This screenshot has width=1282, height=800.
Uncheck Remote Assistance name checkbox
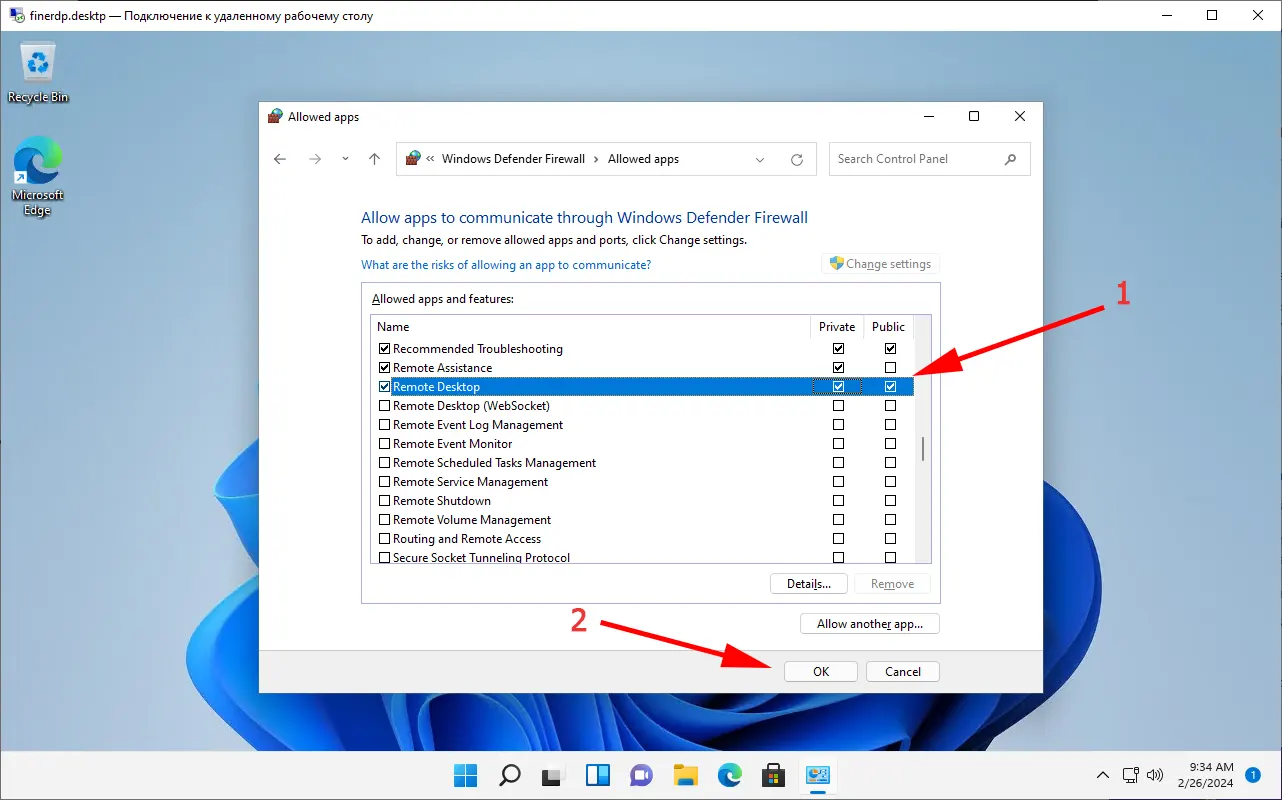(x=384, y=368)
